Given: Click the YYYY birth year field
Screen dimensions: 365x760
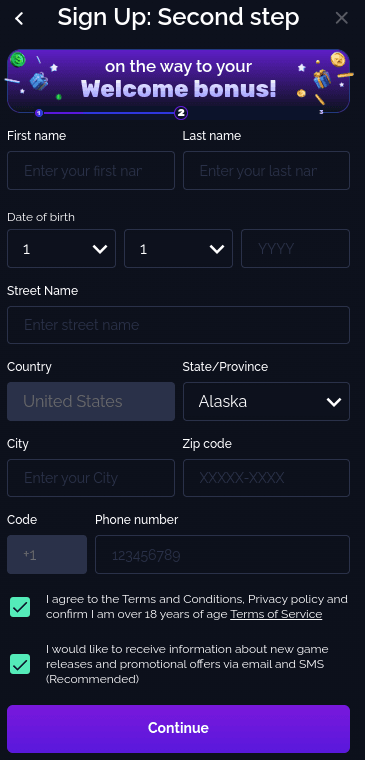Looking at the screenshot, I should pyautogui.click(x=295, y=249).
